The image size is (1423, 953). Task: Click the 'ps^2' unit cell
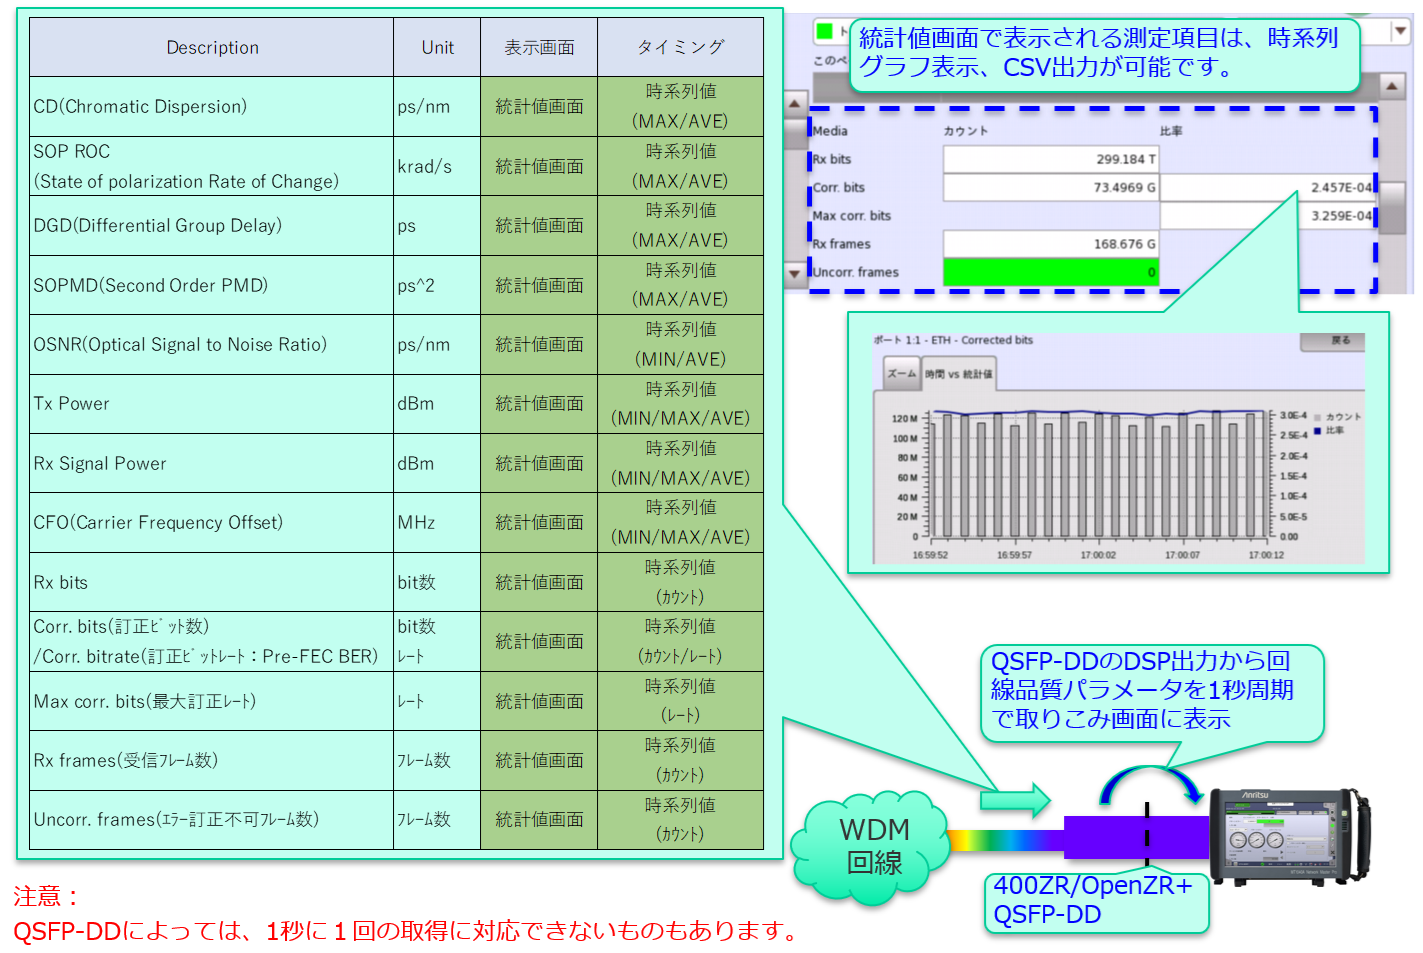pyautogui.click(x=437, y=285)
